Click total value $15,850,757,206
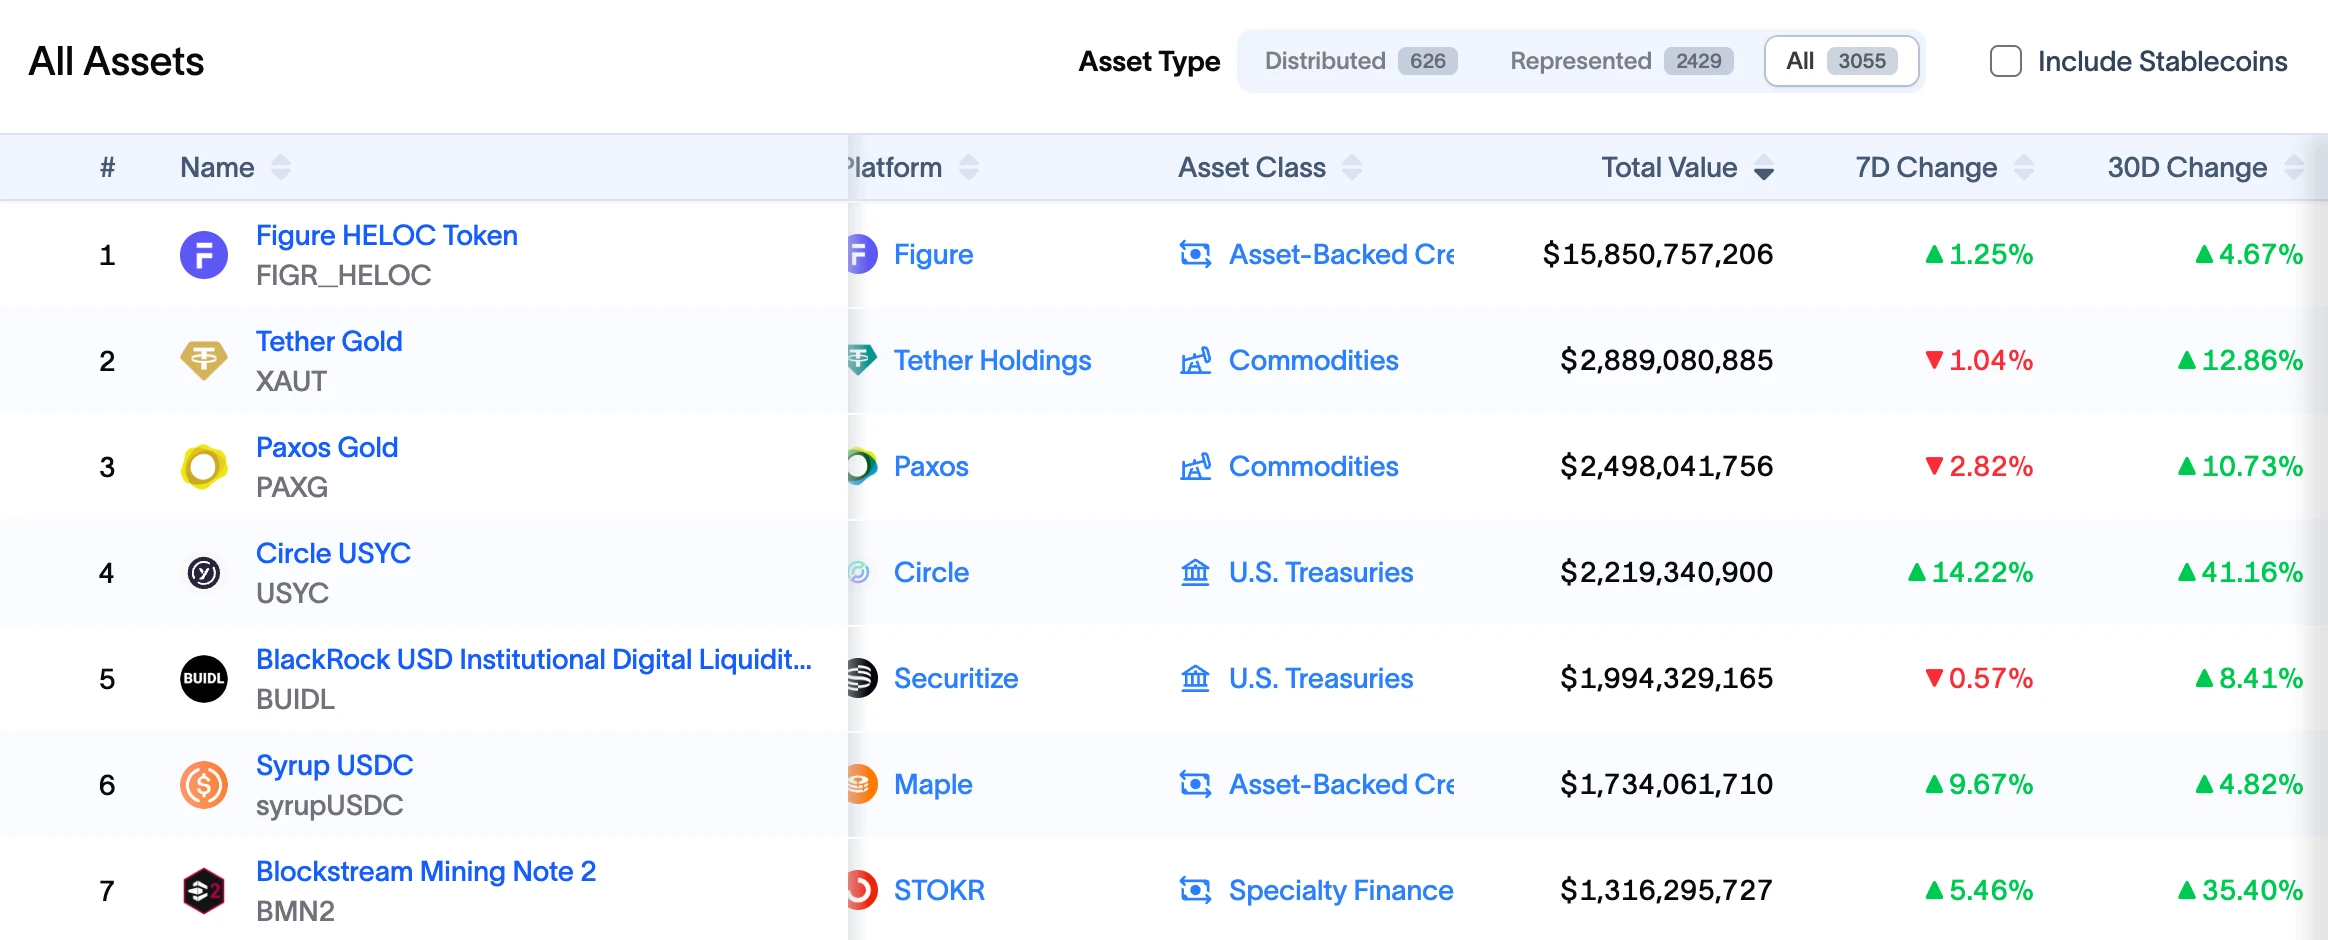The image size is (2328, 940). point(1658,254)
